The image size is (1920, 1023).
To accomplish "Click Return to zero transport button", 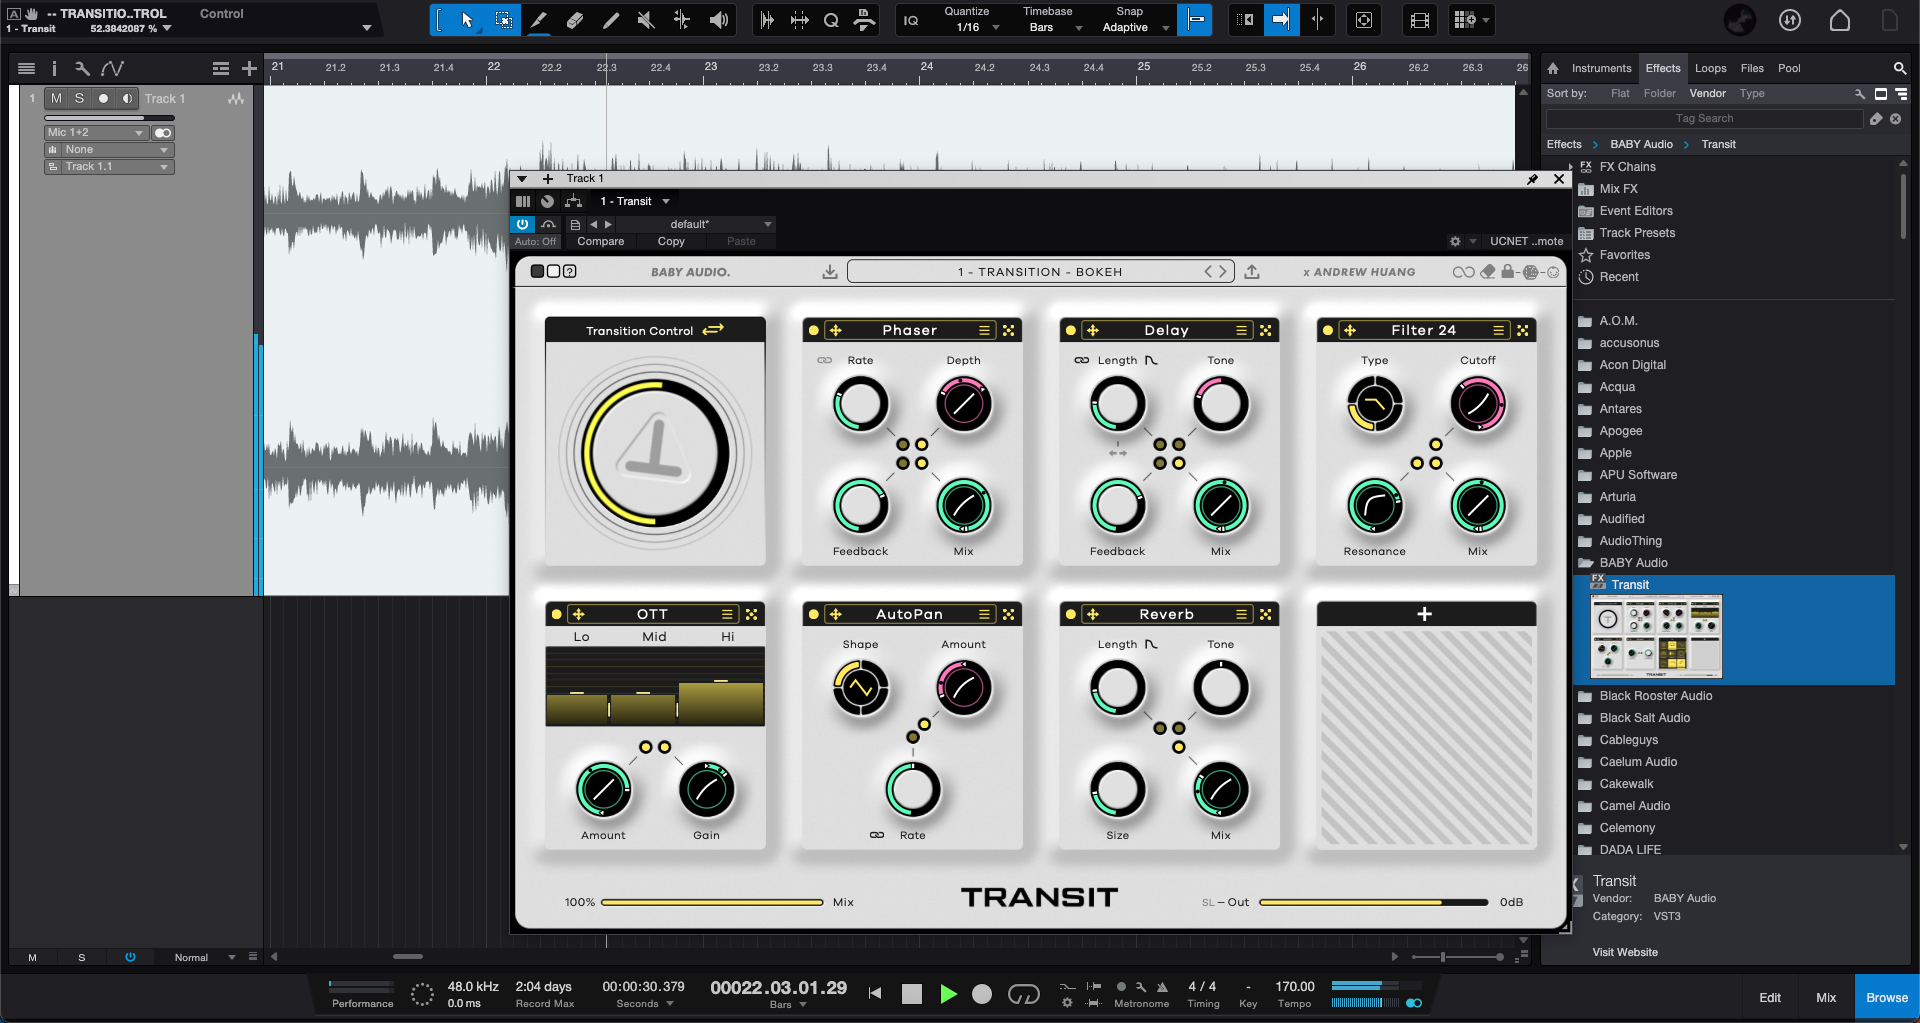I will [x=875, y=994].
